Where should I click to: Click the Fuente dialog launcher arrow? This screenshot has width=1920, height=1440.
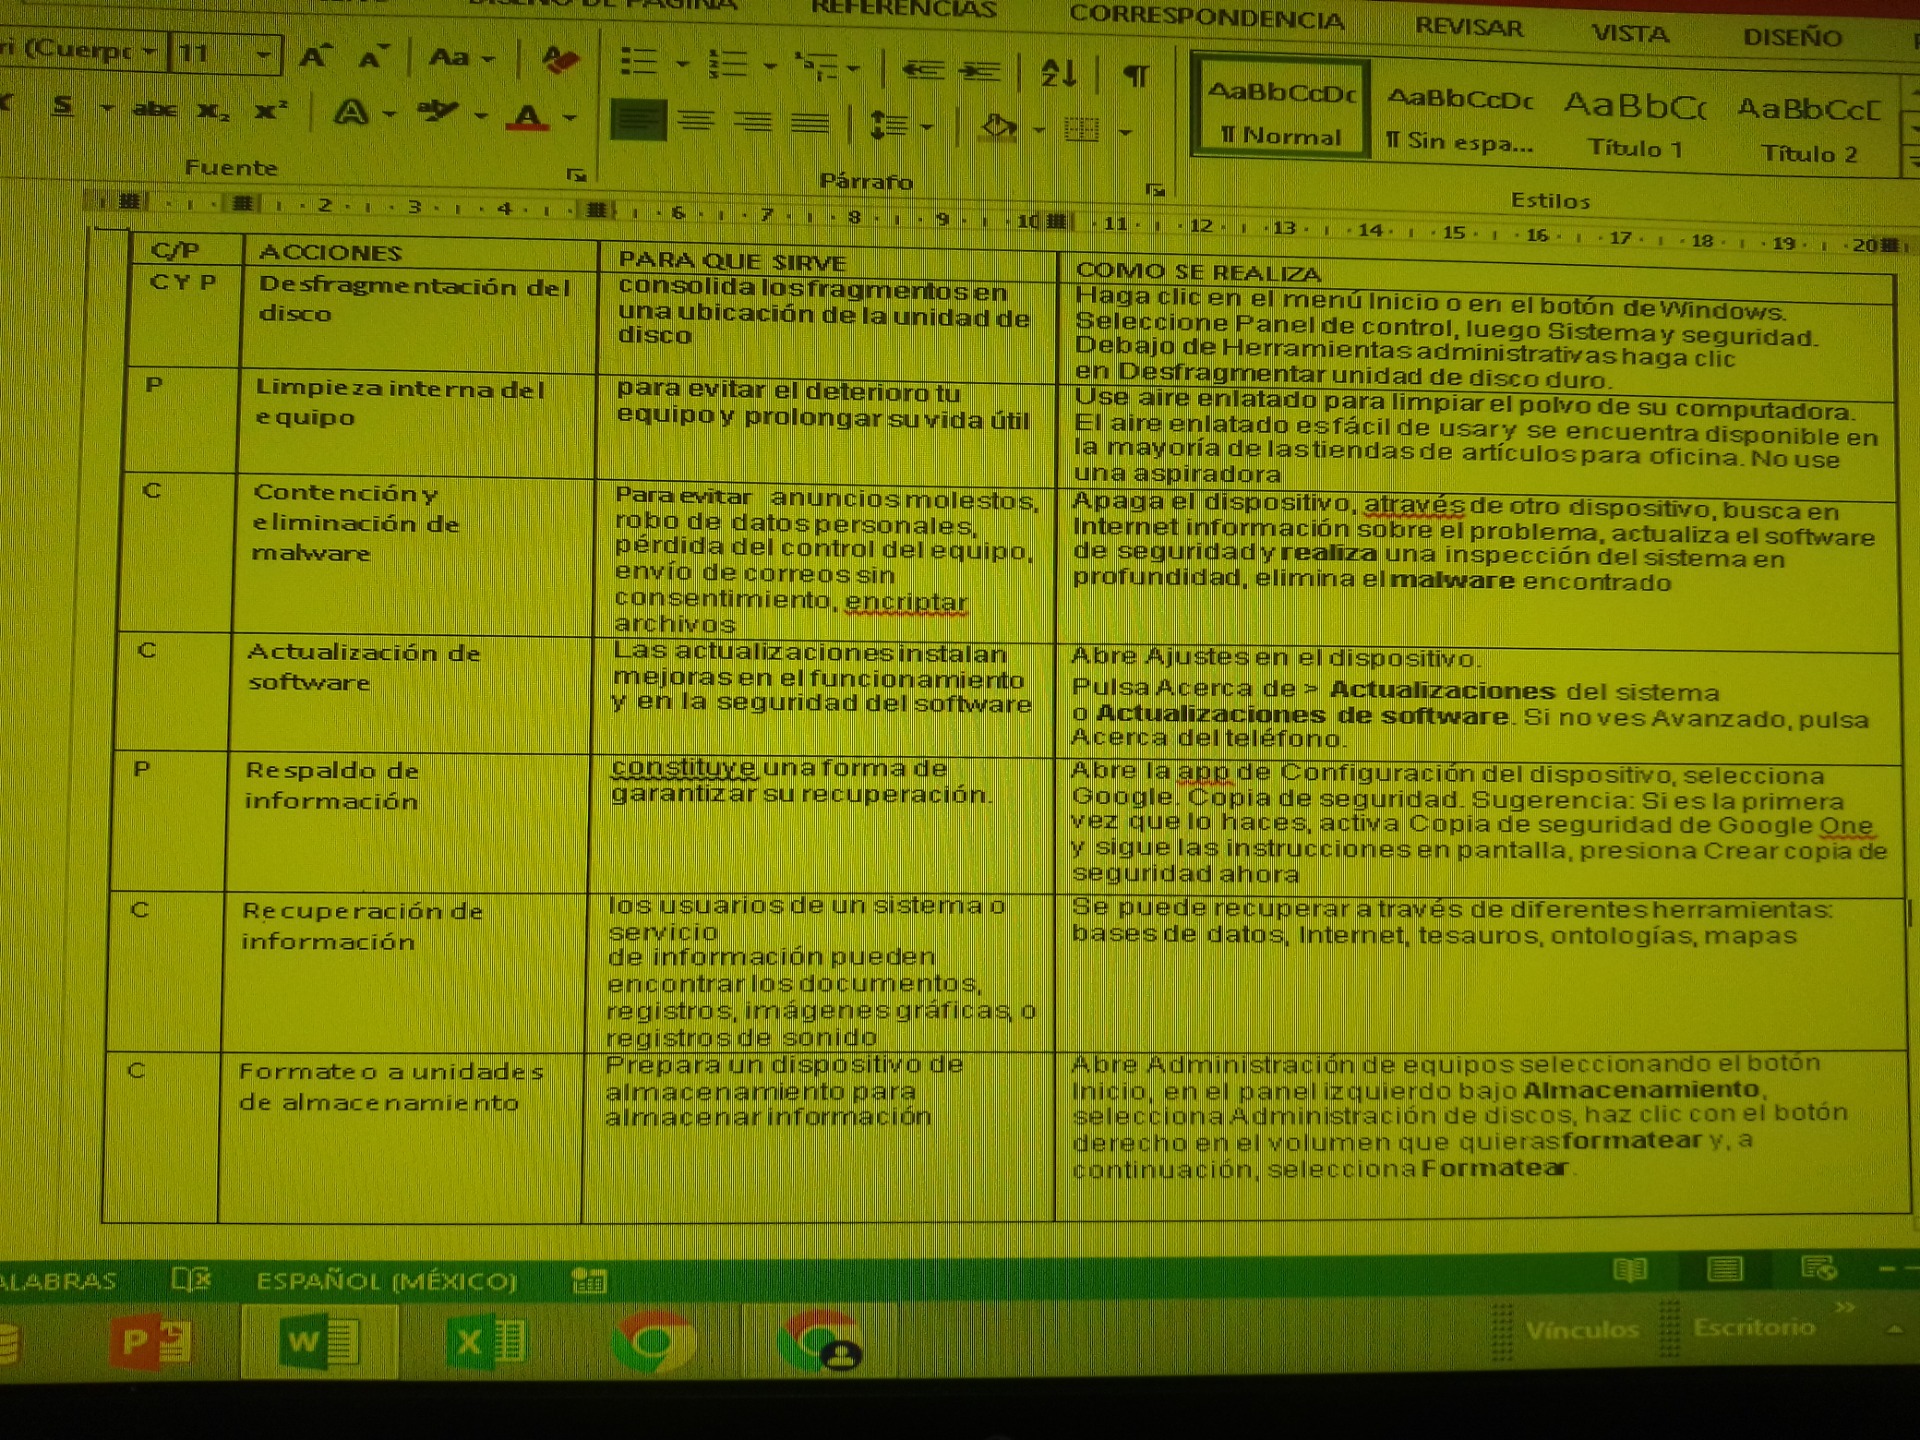tap(575, 175)
